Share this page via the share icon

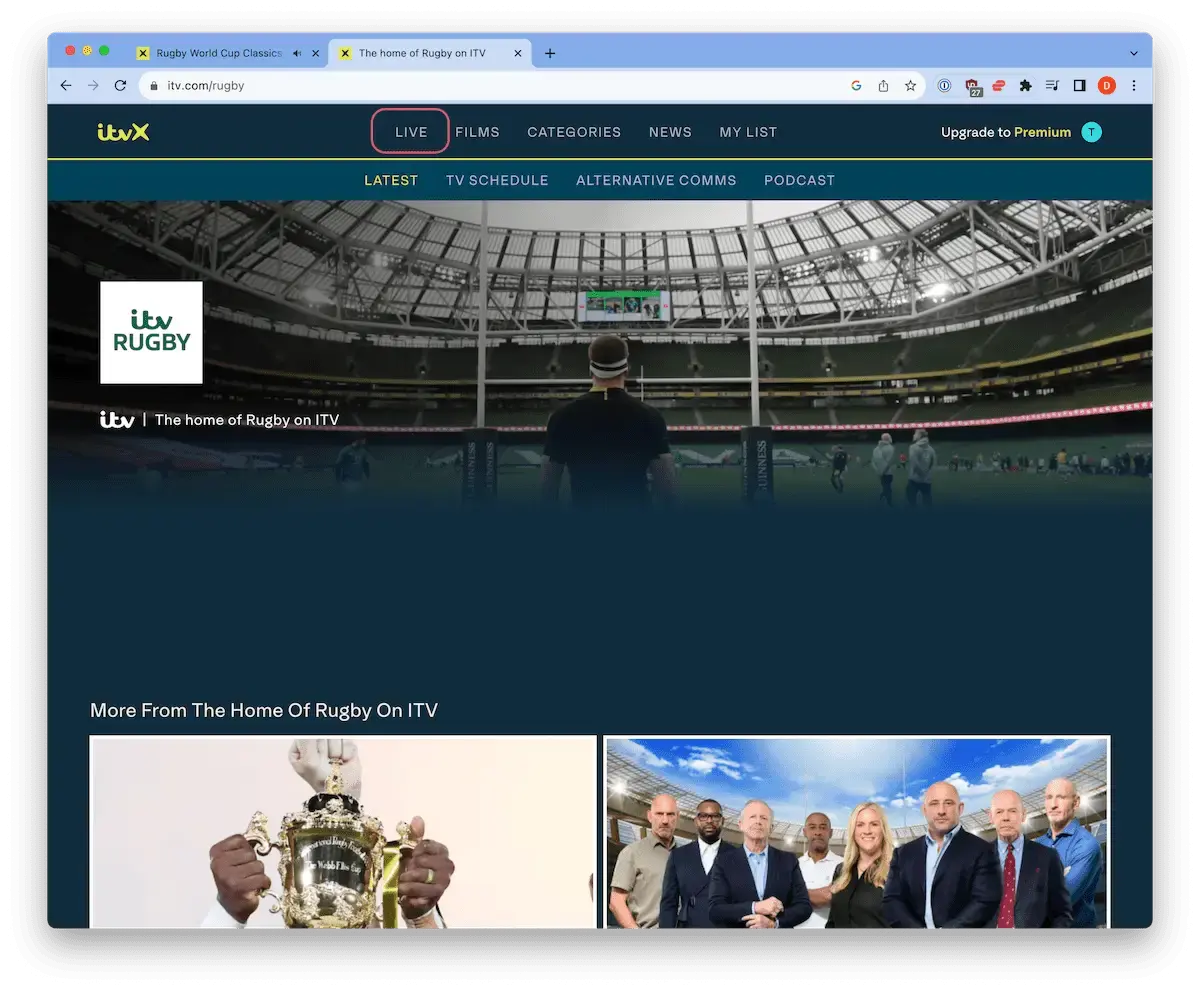883,86
